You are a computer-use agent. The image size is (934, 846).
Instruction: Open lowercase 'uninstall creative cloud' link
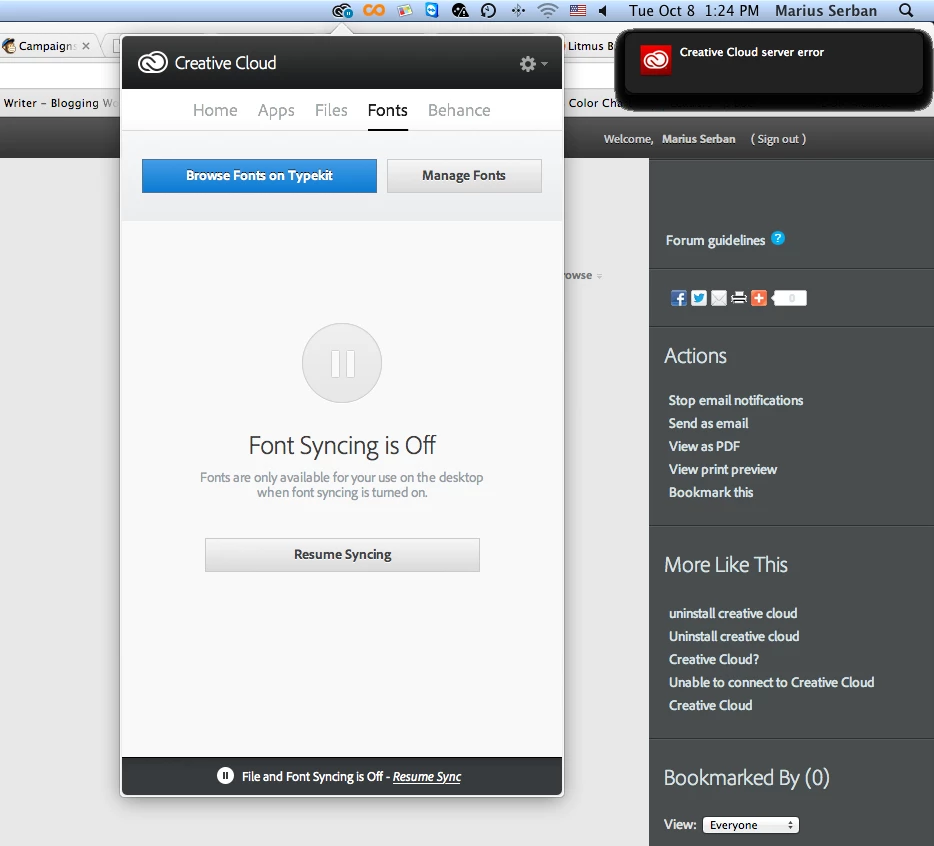[x=733, y=613]
